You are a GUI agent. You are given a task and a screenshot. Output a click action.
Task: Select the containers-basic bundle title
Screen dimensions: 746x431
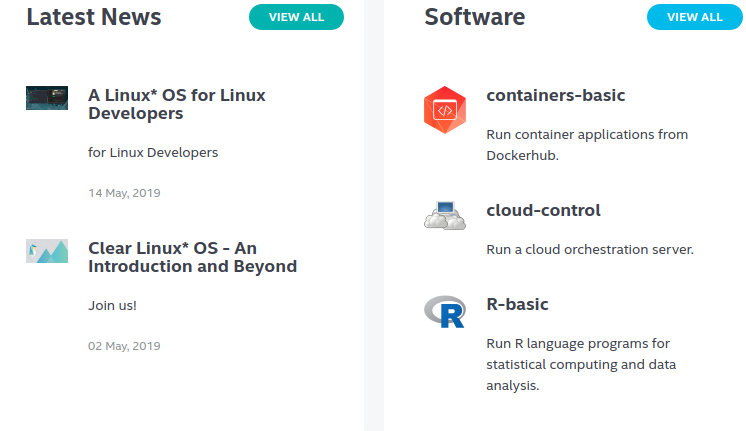click(555, 96)
